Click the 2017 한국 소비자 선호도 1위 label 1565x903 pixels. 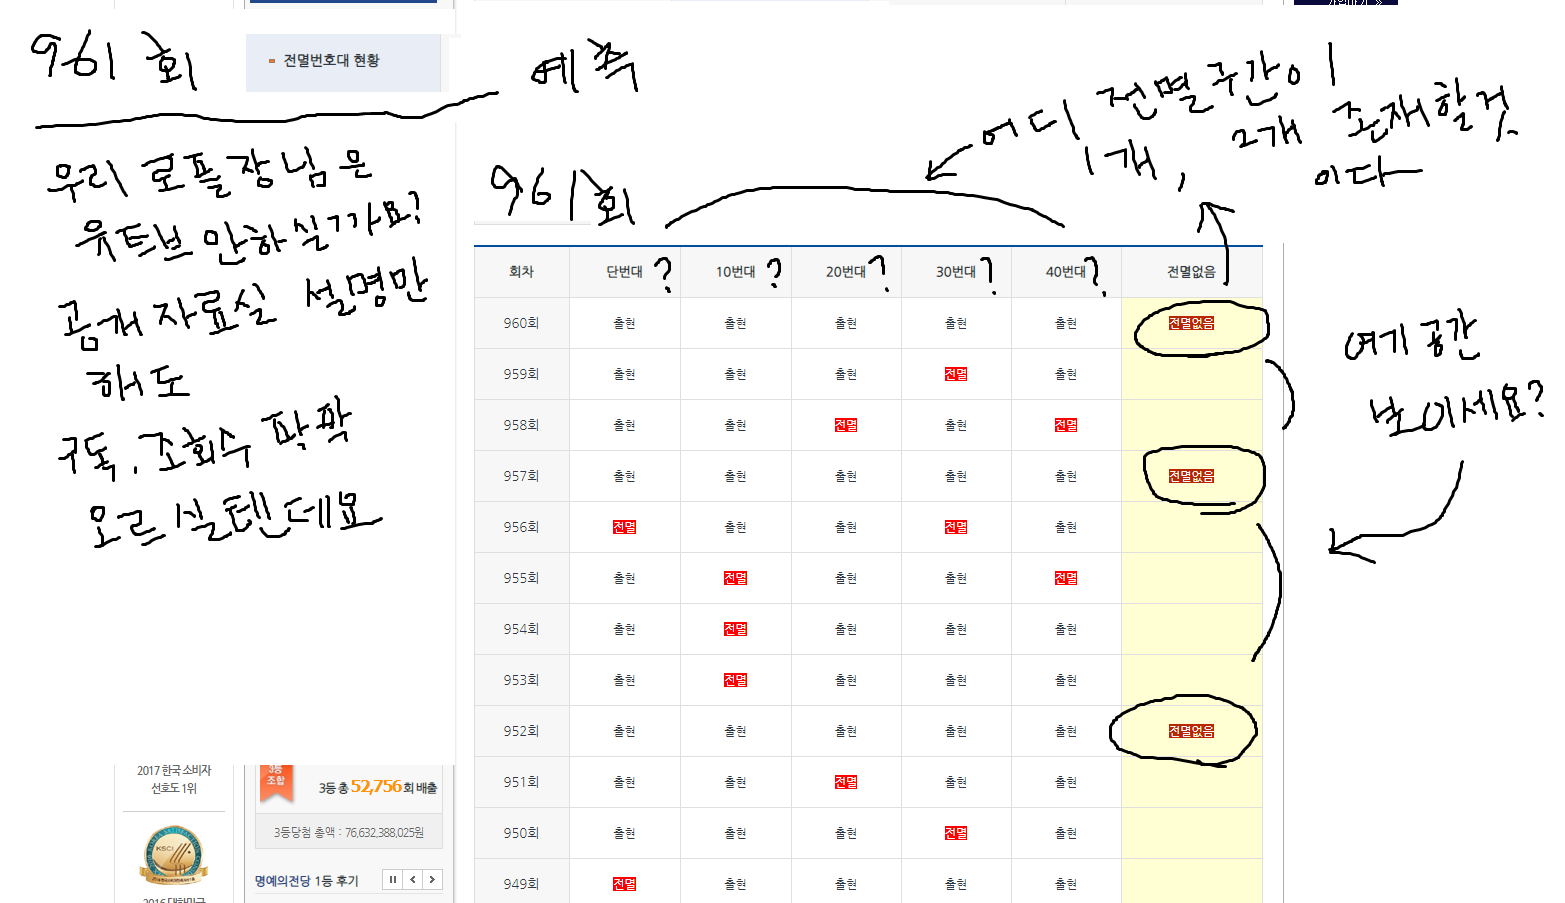[174, 779]
